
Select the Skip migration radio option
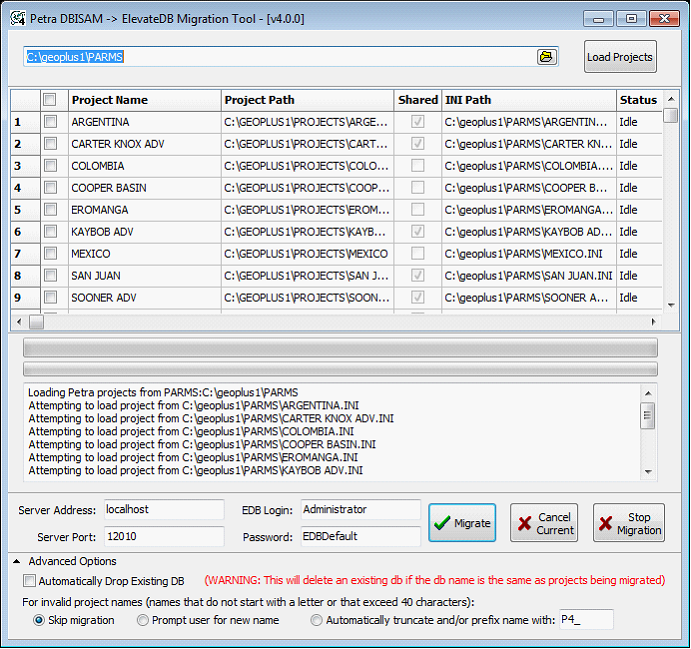click(40, 620)
